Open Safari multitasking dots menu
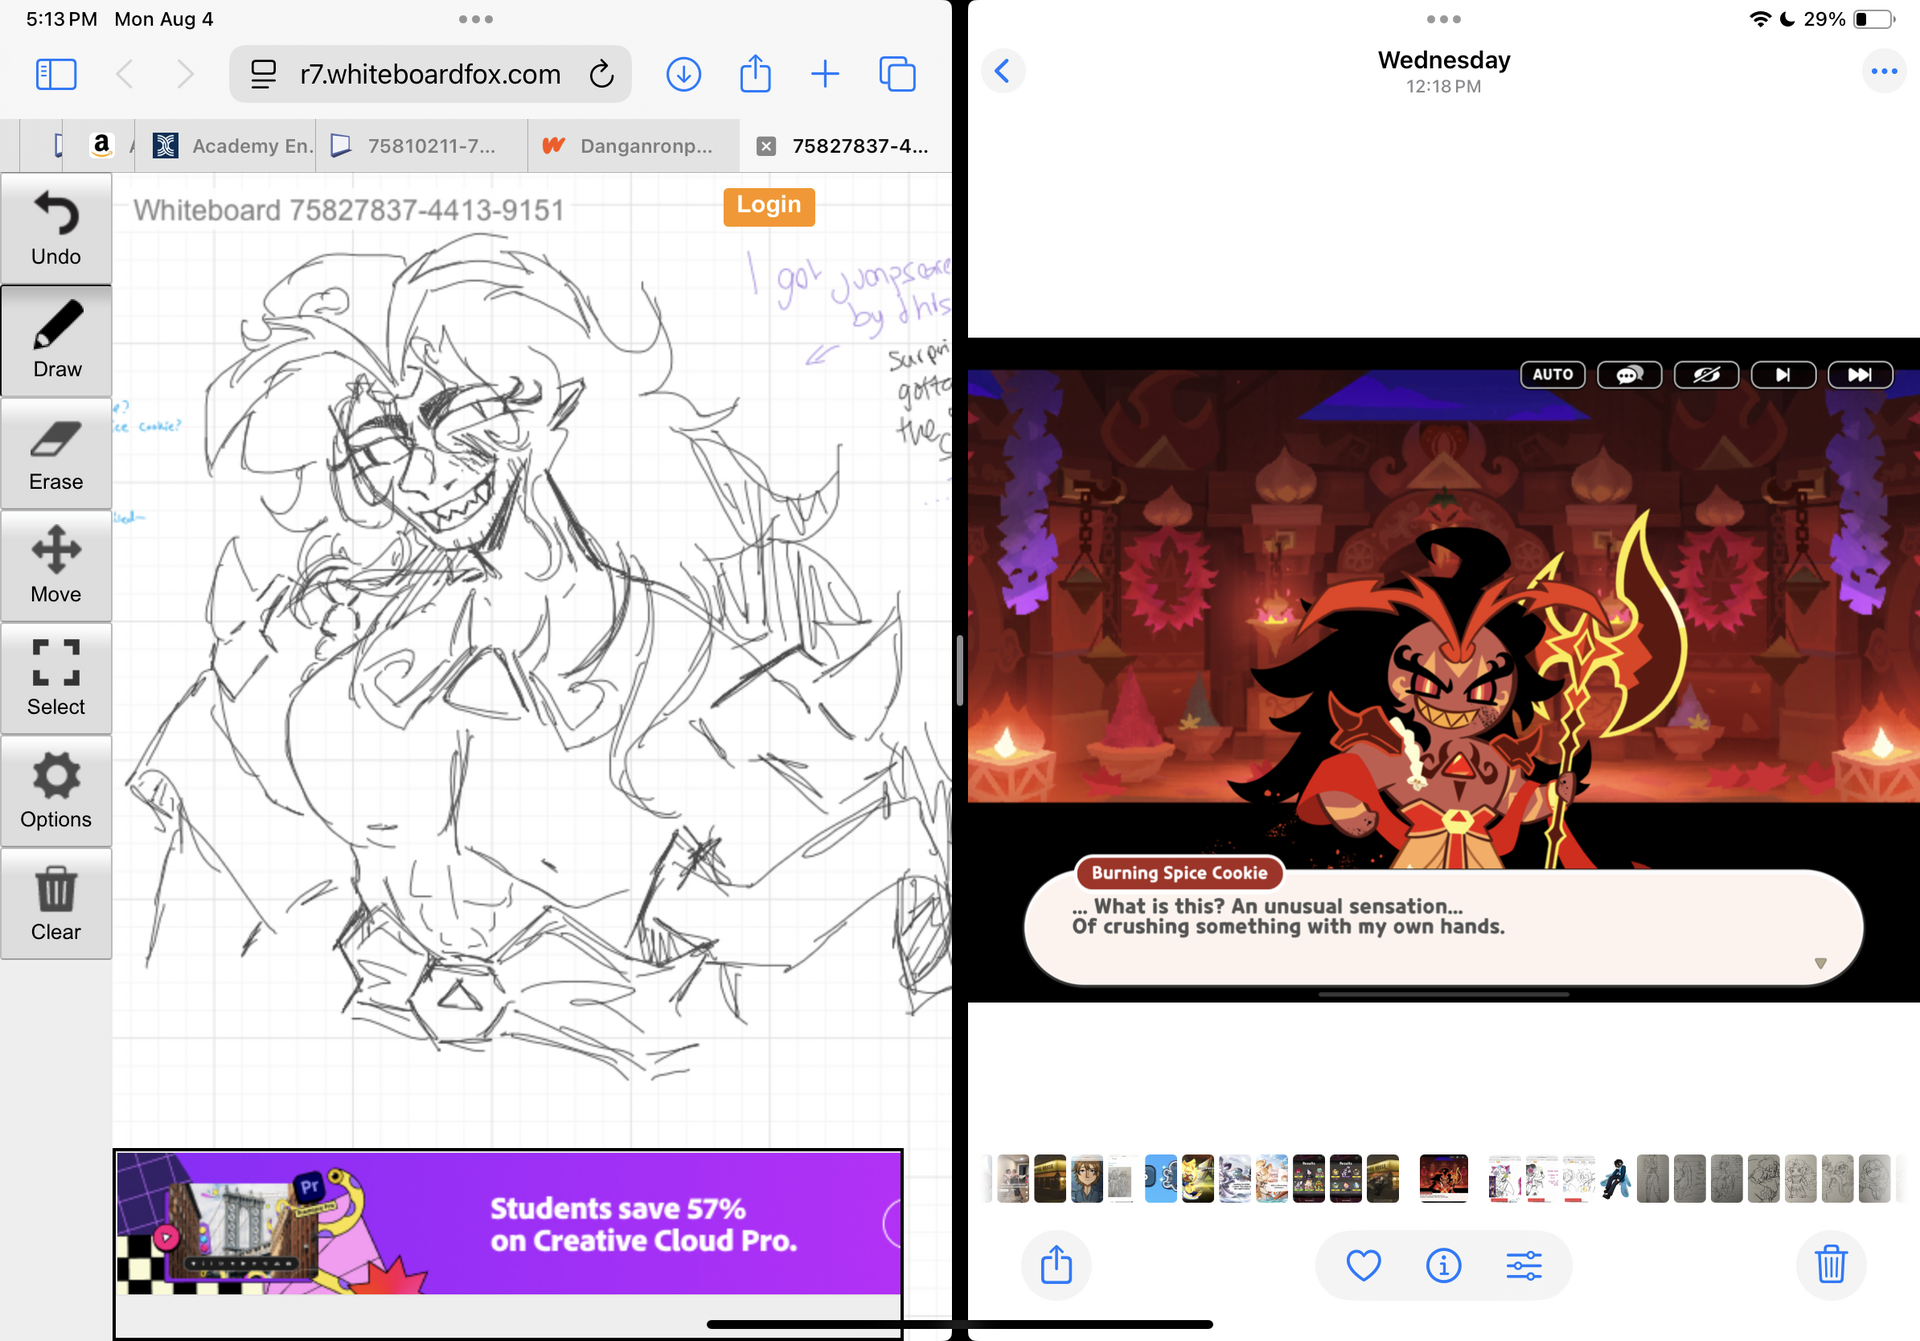The height and width of the screenshot is (1341, 1920). tap(475, 19)
